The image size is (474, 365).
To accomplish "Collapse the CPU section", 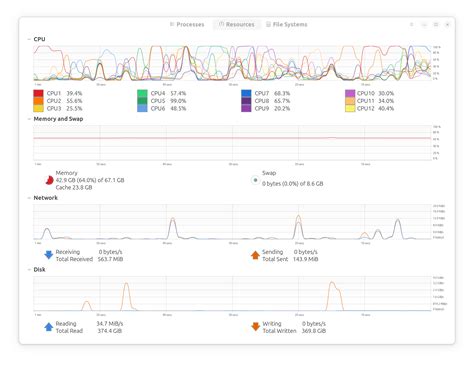I will 29,39.
